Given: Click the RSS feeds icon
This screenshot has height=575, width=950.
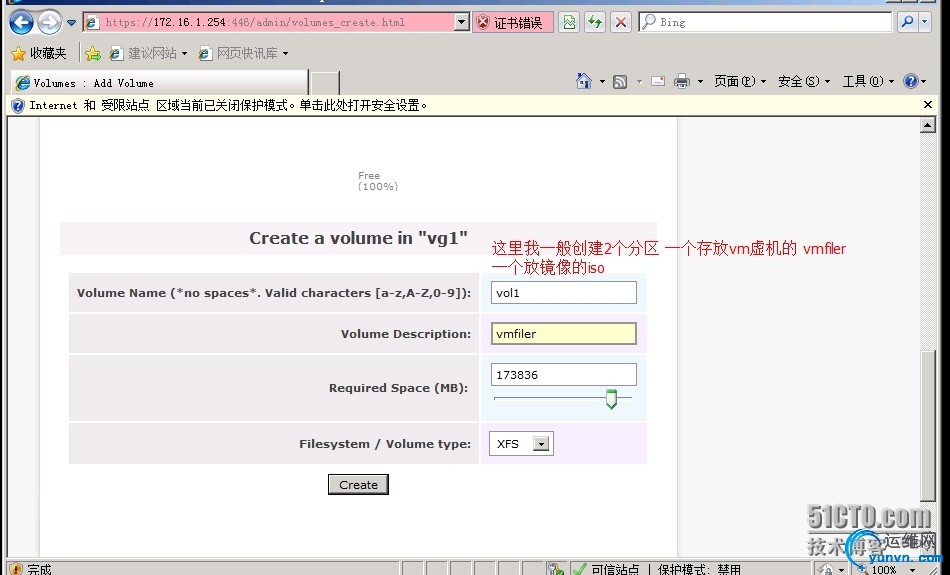Looking at the screenshot, I should coord(620,81).
